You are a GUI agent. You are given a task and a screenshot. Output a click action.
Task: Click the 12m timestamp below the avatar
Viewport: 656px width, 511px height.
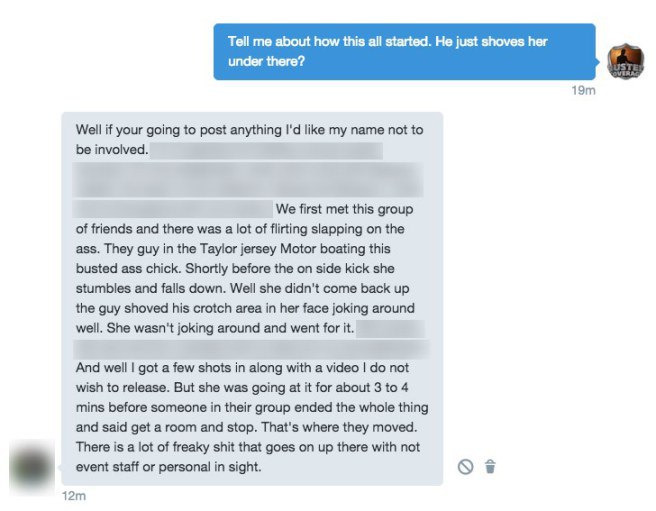(x=74, y=496)
